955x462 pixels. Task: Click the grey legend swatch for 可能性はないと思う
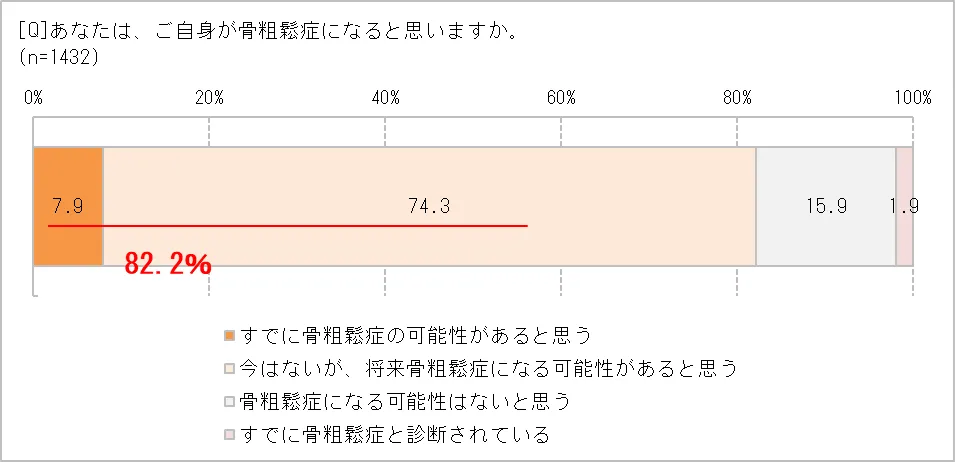click(x=230, y=402)
